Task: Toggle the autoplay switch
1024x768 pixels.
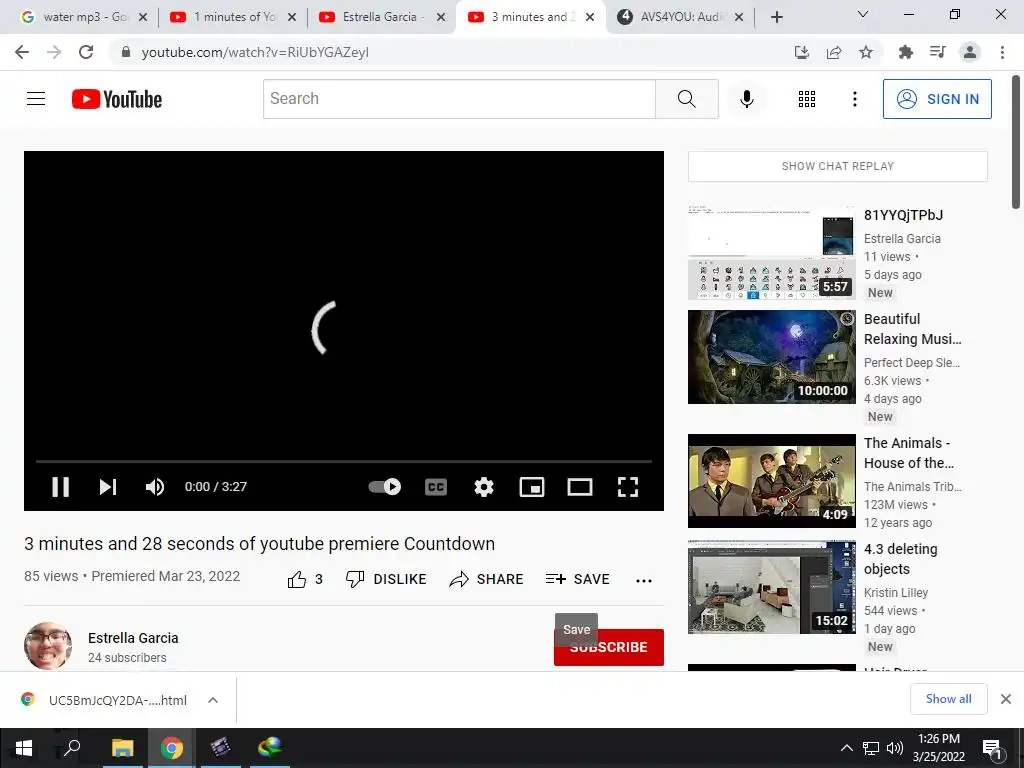Action: [385, 487]
